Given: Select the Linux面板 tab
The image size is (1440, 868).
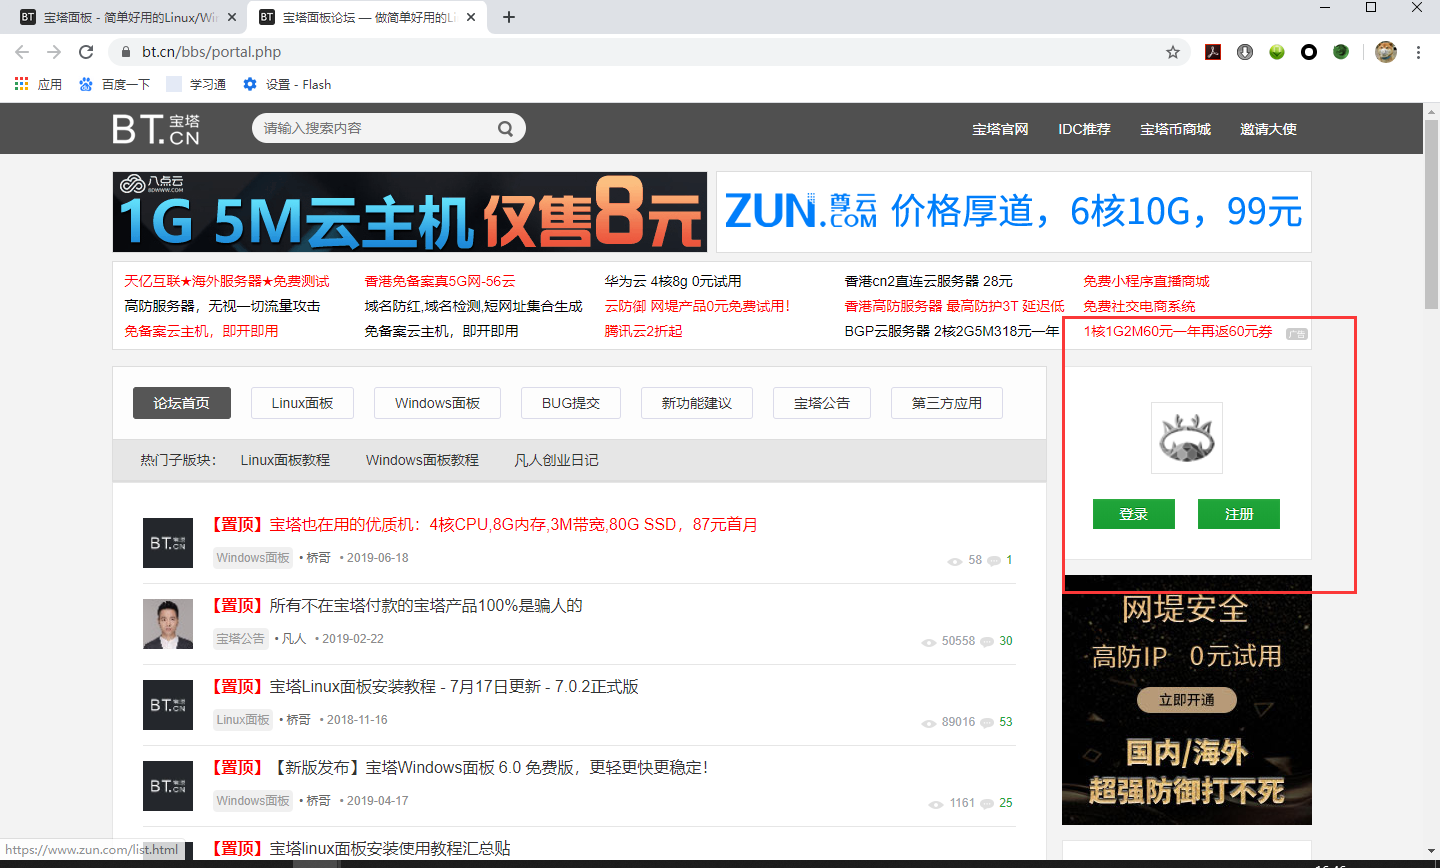Looking at the screenshot, I should tap(302, 403).
